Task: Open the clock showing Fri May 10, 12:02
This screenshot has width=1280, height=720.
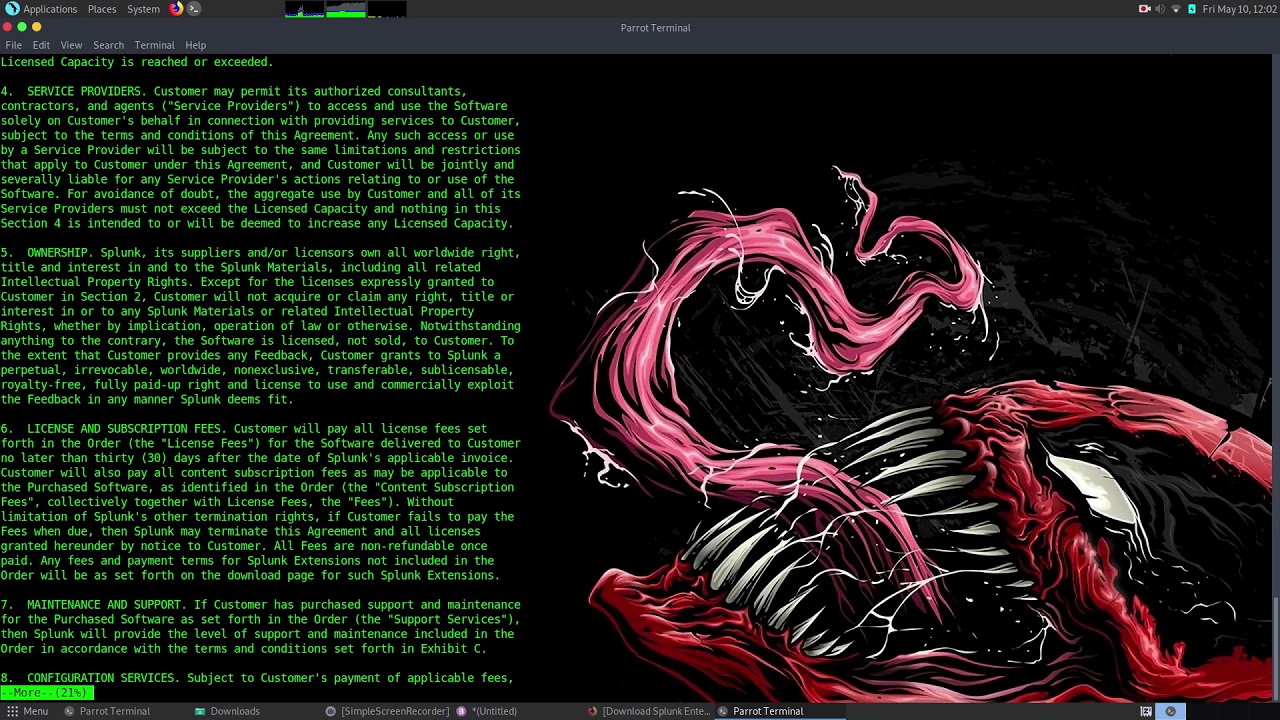Action: [x=1239, y=9]
